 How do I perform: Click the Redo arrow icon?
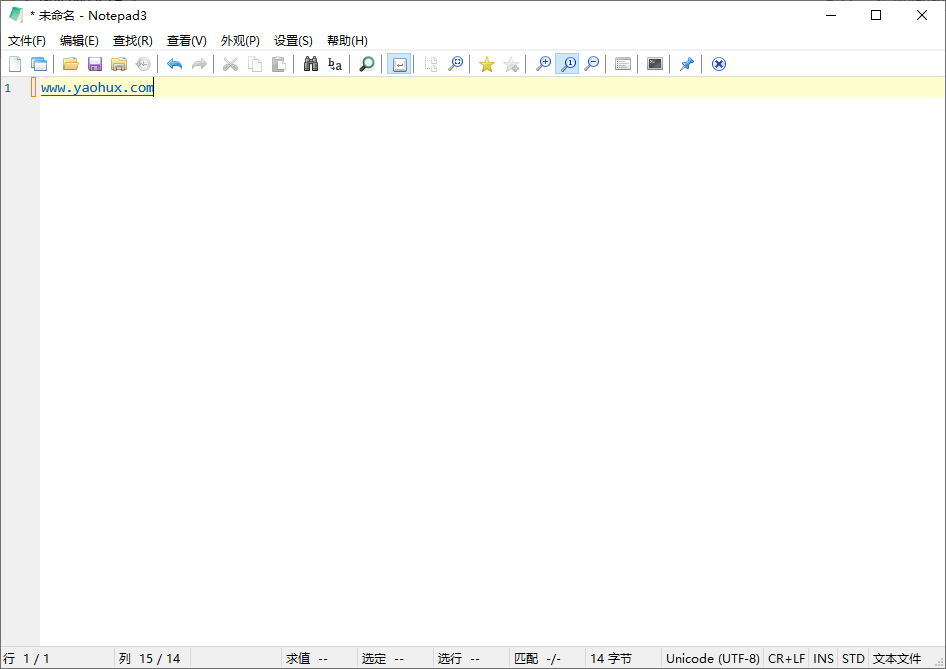coord(199,63)
